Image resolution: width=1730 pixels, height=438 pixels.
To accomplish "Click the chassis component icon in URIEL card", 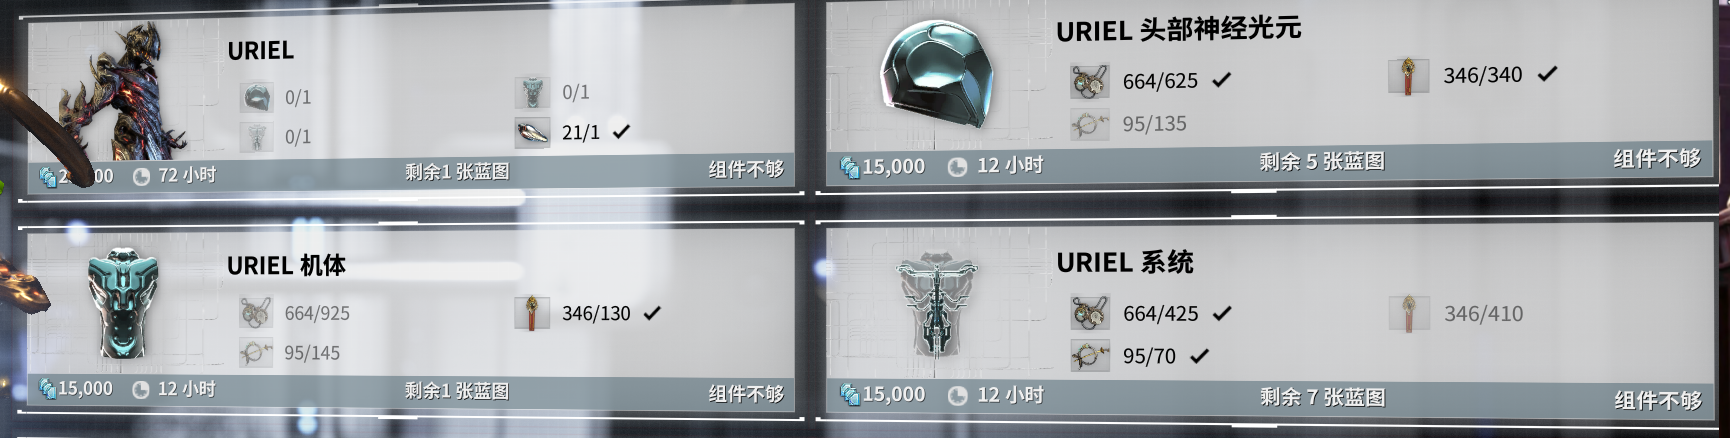I will (x=532, y=92).
